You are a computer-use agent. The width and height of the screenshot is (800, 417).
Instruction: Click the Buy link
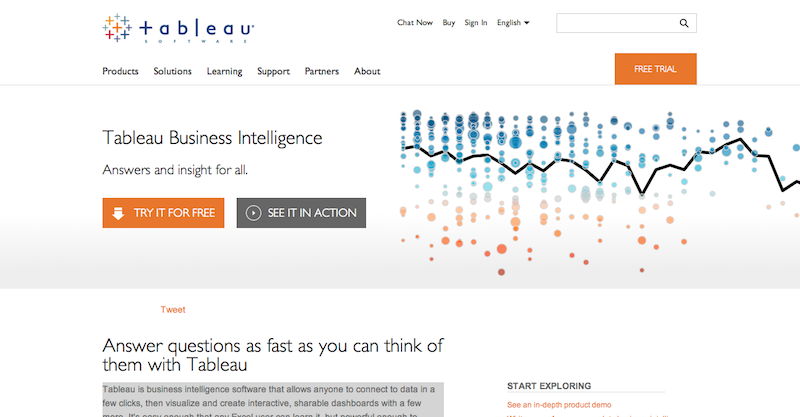pyautogui.click(x=449, y=22)
